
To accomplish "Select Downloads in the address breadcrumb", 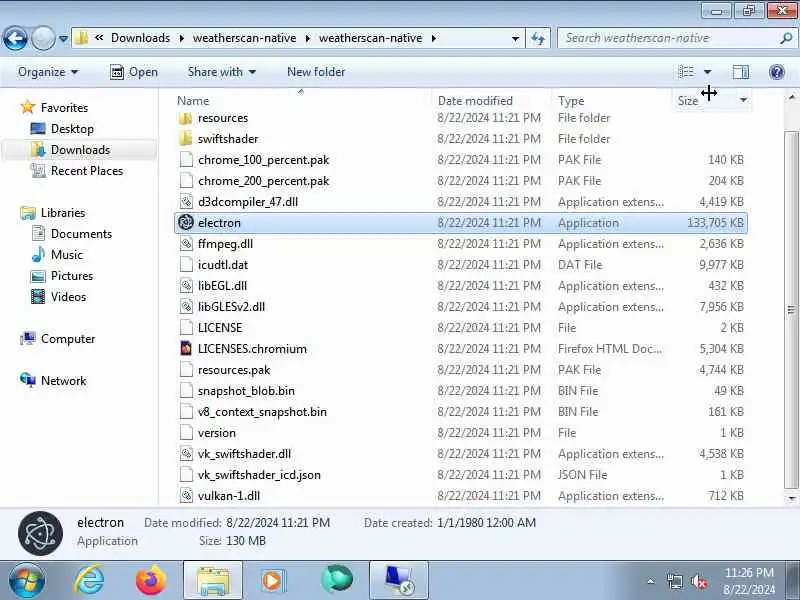I will coord(140,38).
